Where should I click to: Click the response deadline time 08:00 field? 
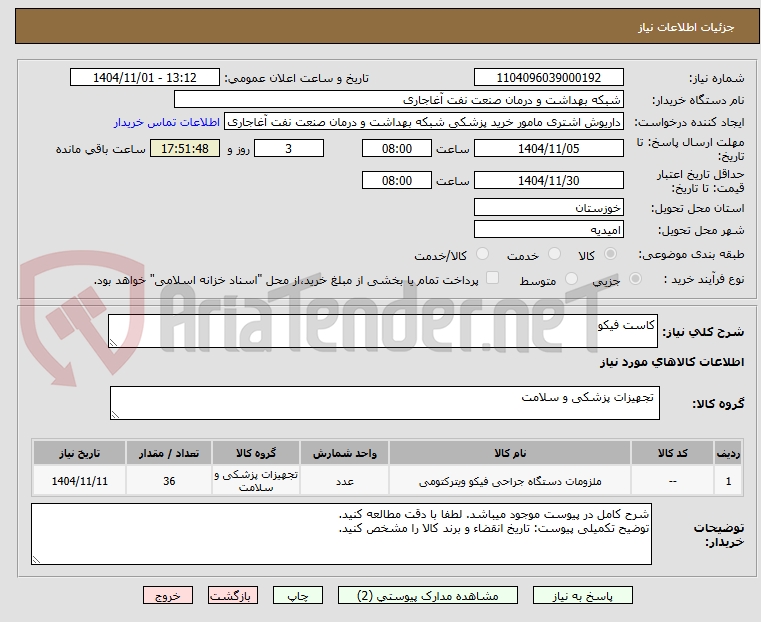point(397,148)
